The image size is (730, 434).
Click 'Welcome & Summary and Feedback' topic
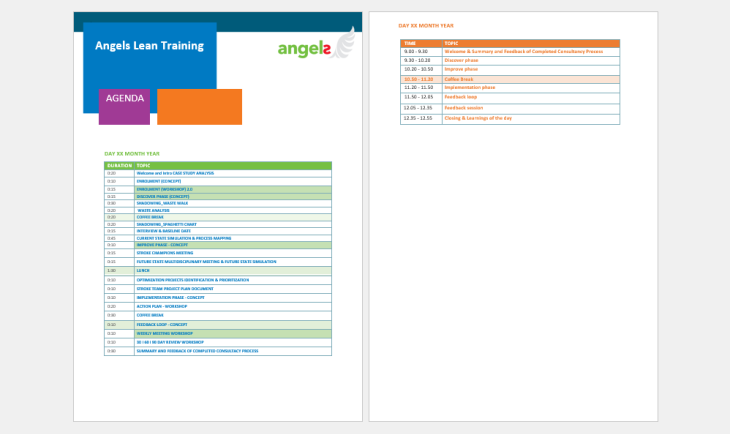coord(524,52)
